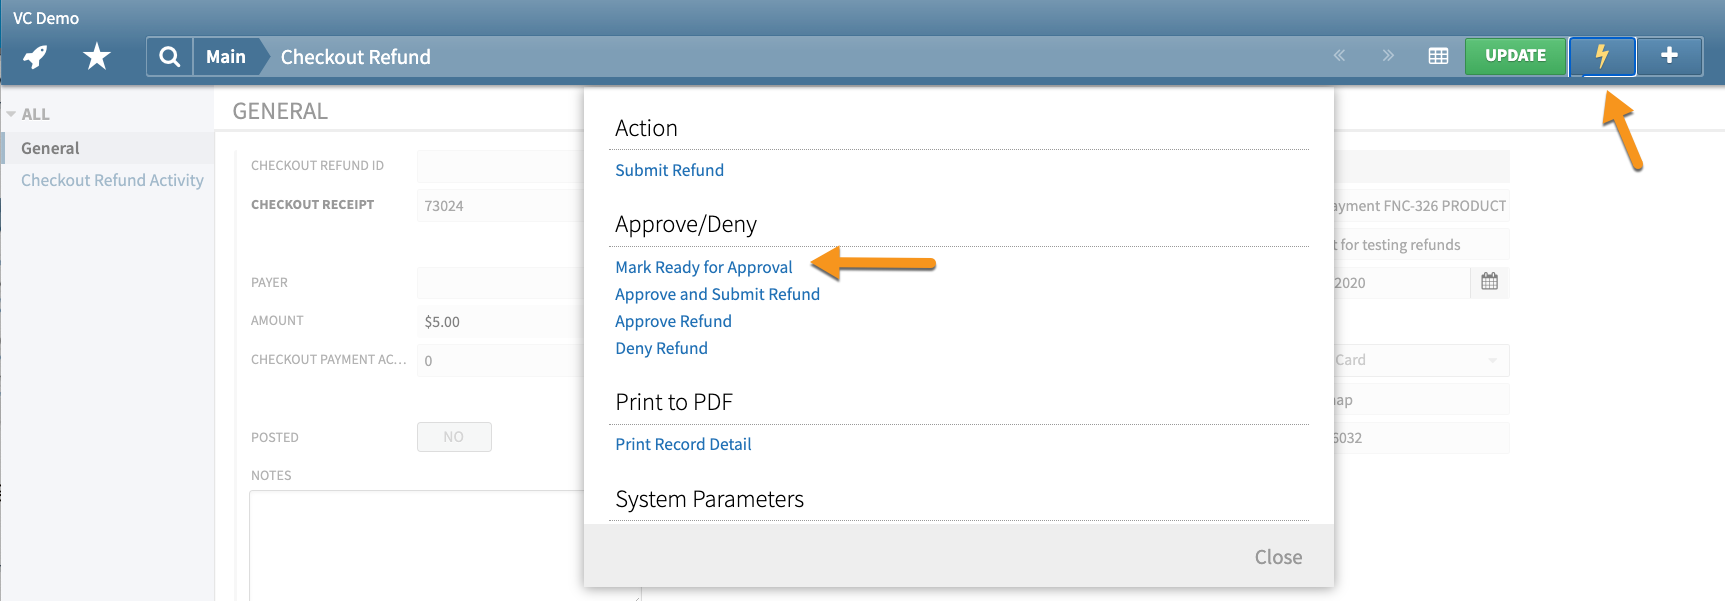Switch to grid list view icon
The height and width of the screenshot is (601, 1725).
[1438, 56]
